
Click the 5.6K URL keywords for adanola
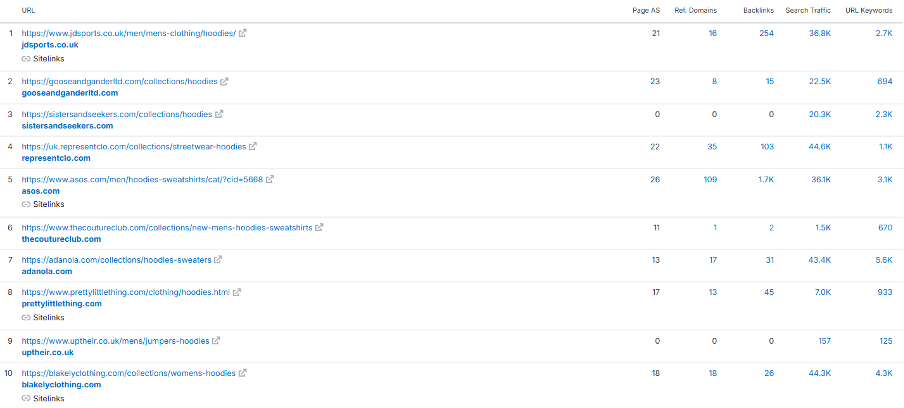pyautogui.click(x=883, y=260)
